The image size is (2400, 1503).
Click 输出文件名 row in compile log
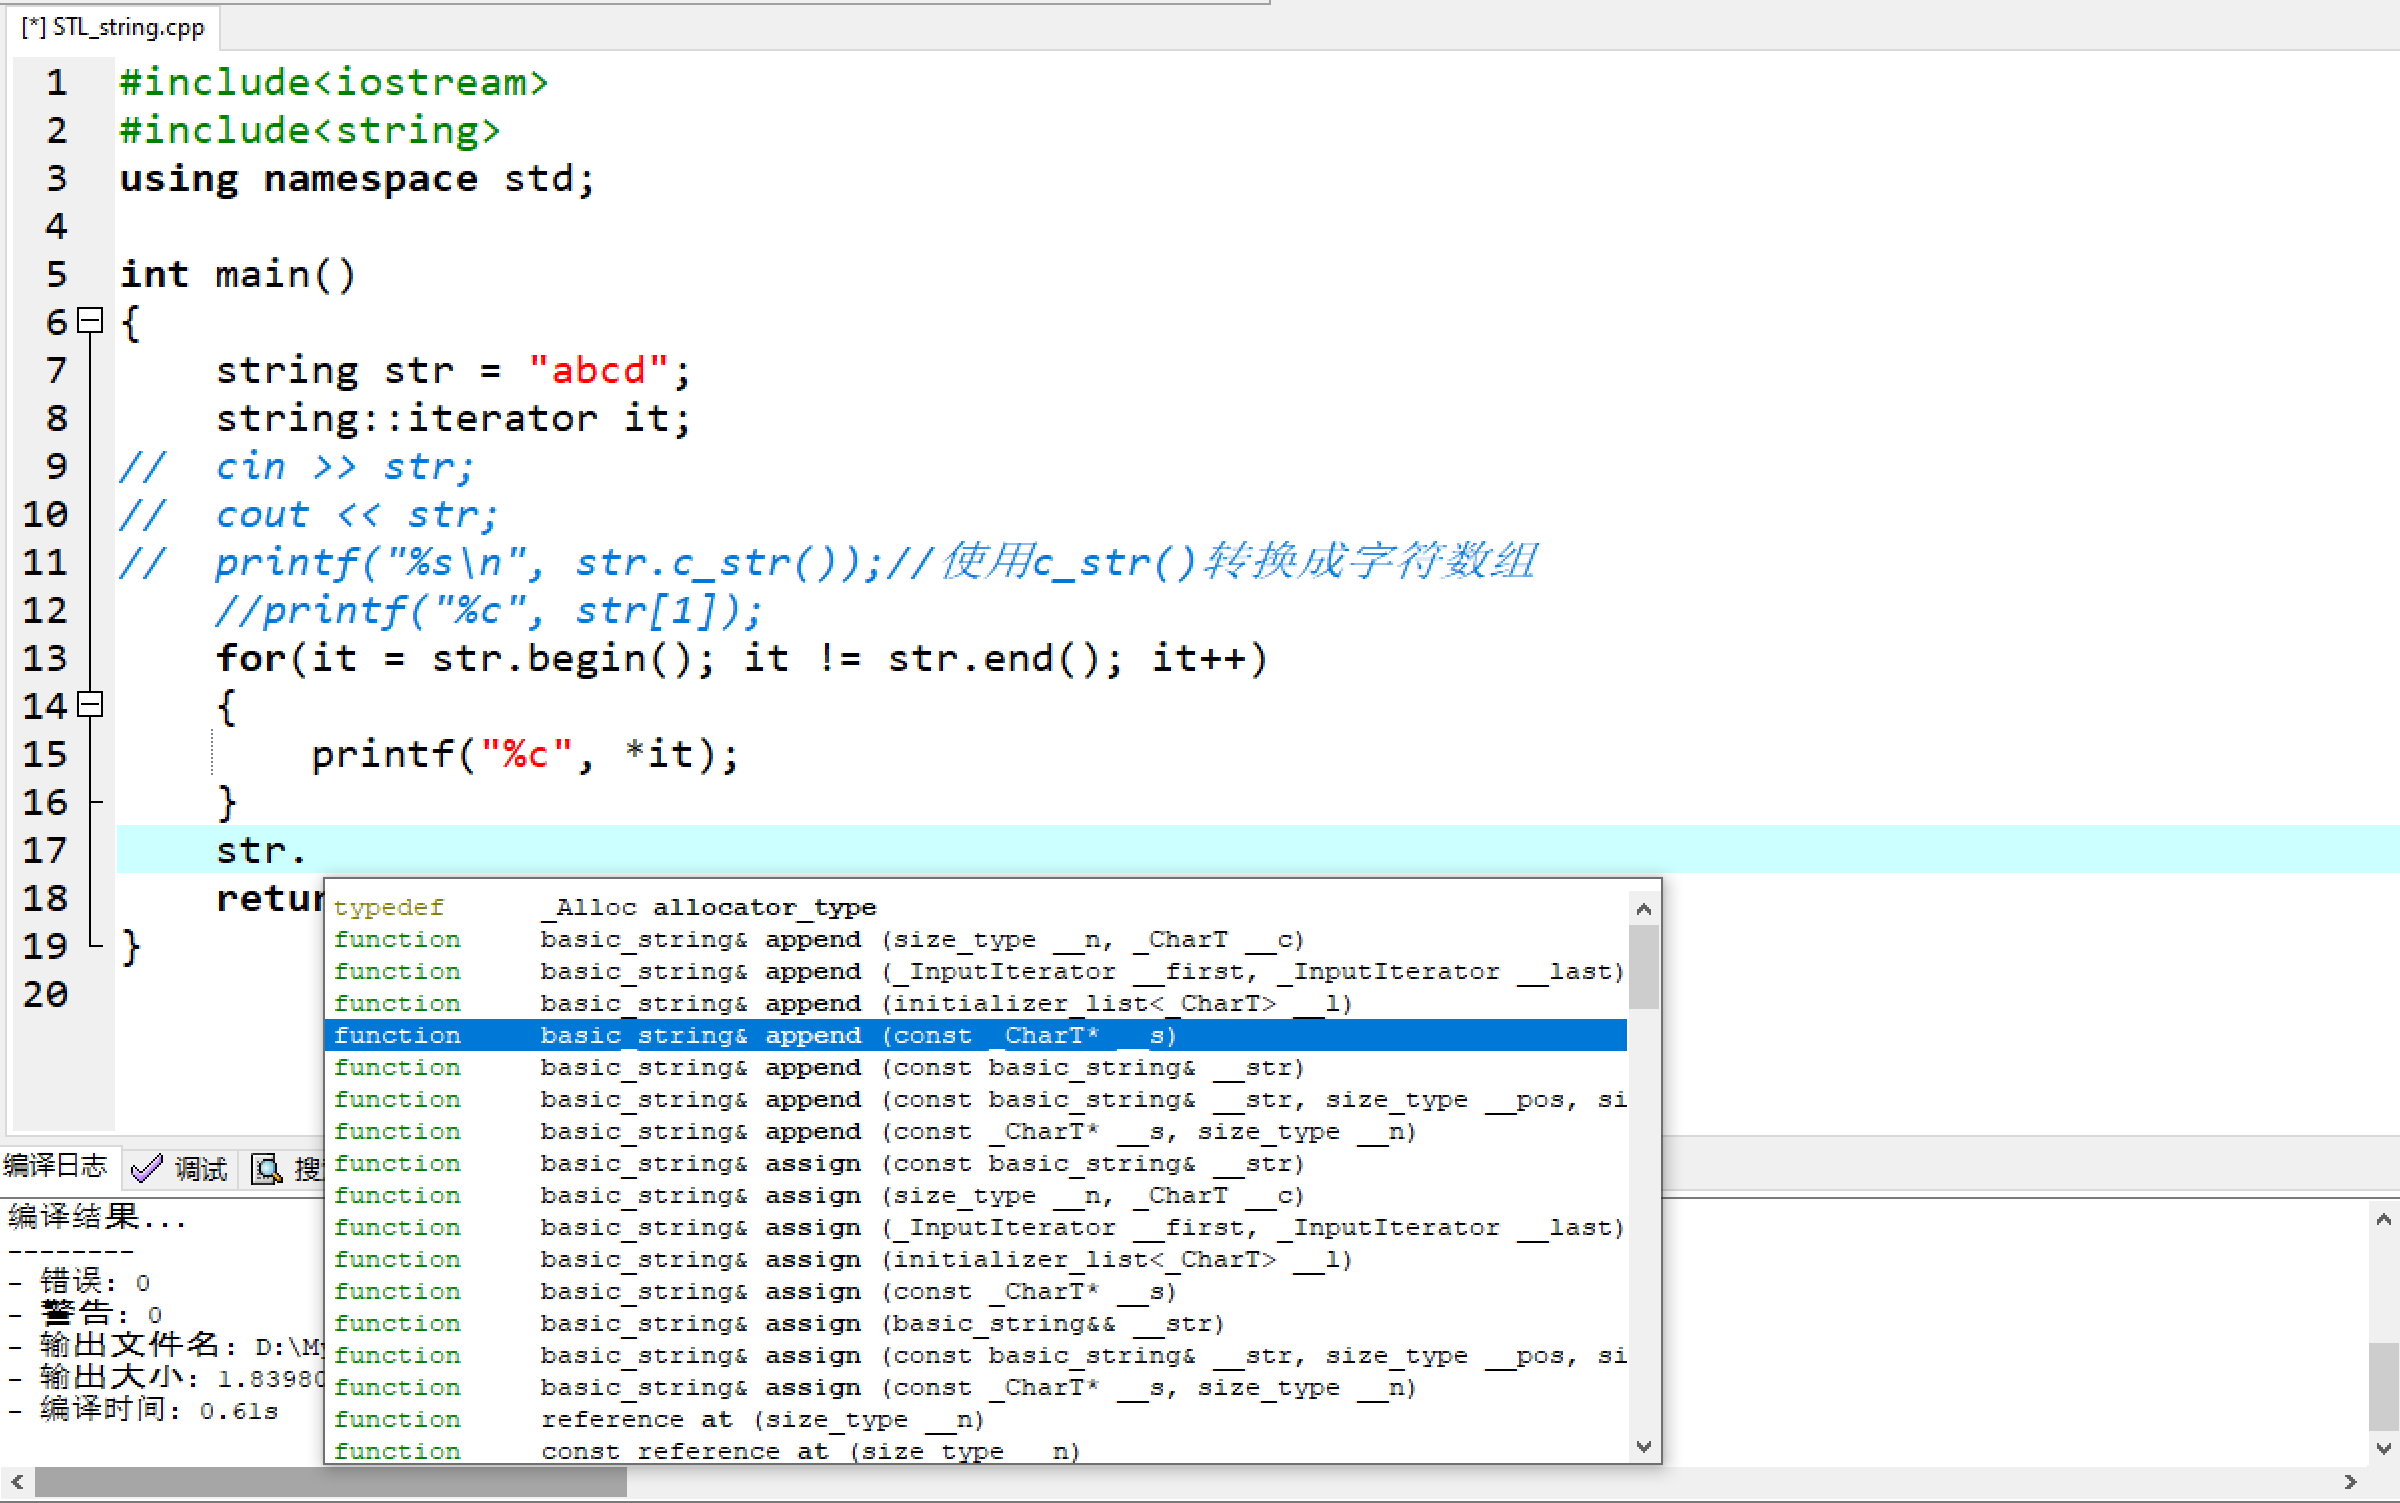165,1346
